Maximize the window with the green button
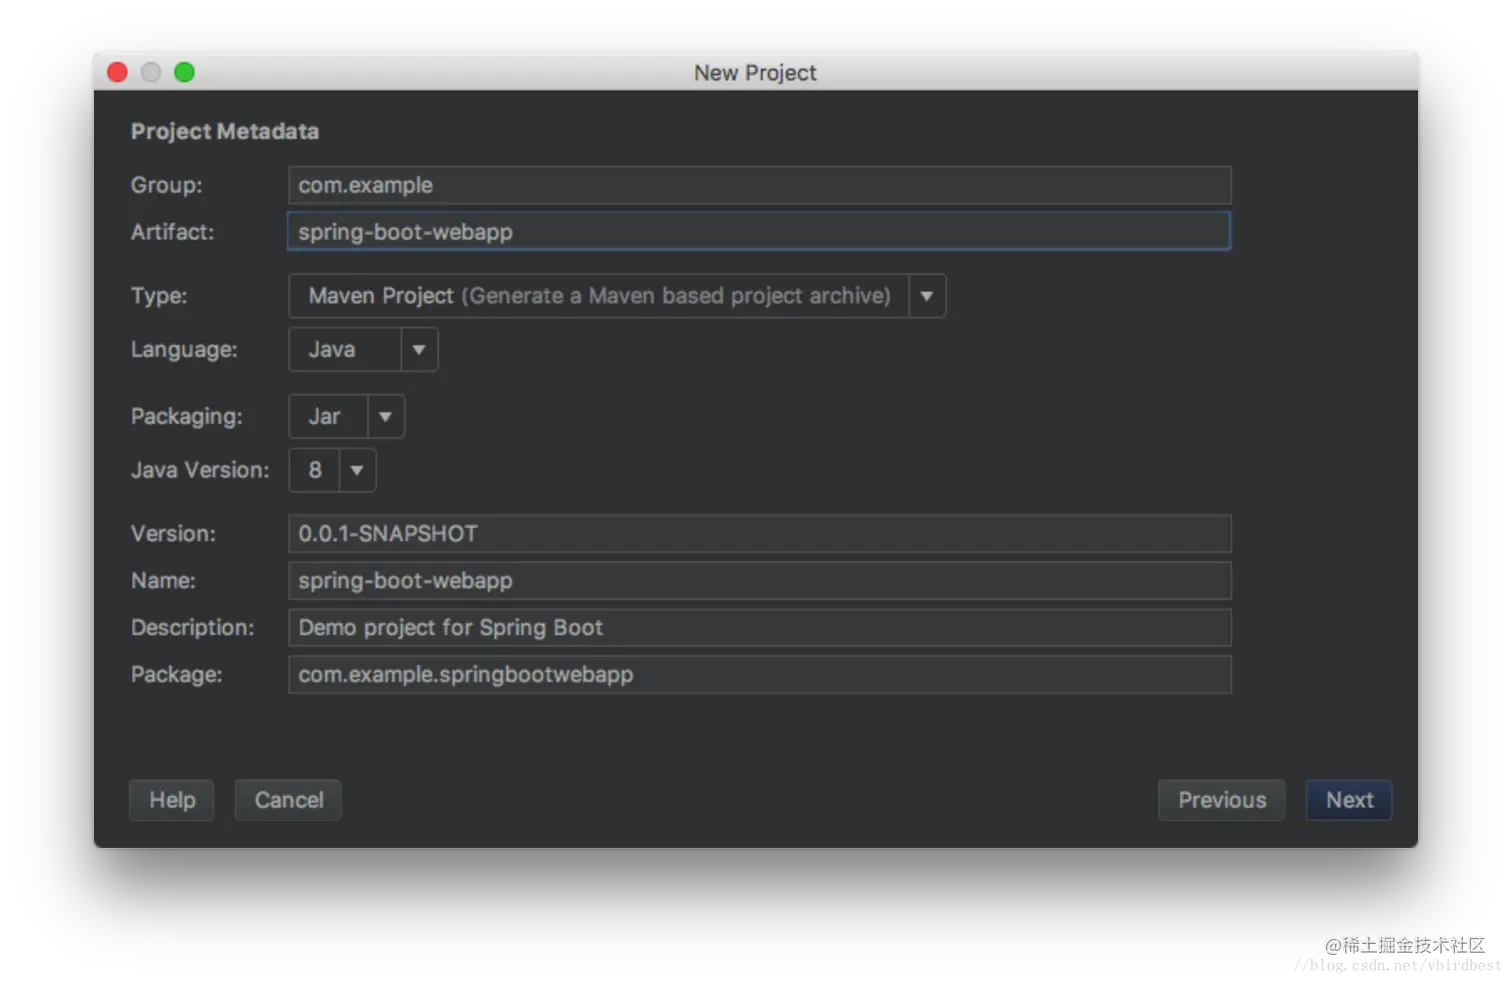The width and height of the screenshot is (1512, 982). pyautogui.click(x=184, y=72)
